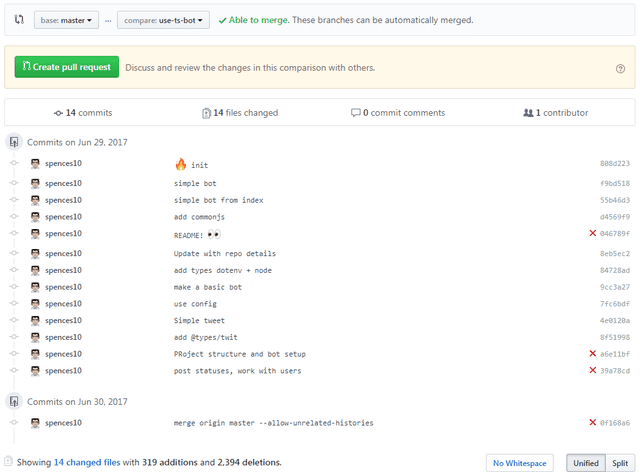Open commit hash 808d223
The height and width of the screenshot is (474, 640).
pyautogui.click(x=615, y=164)
